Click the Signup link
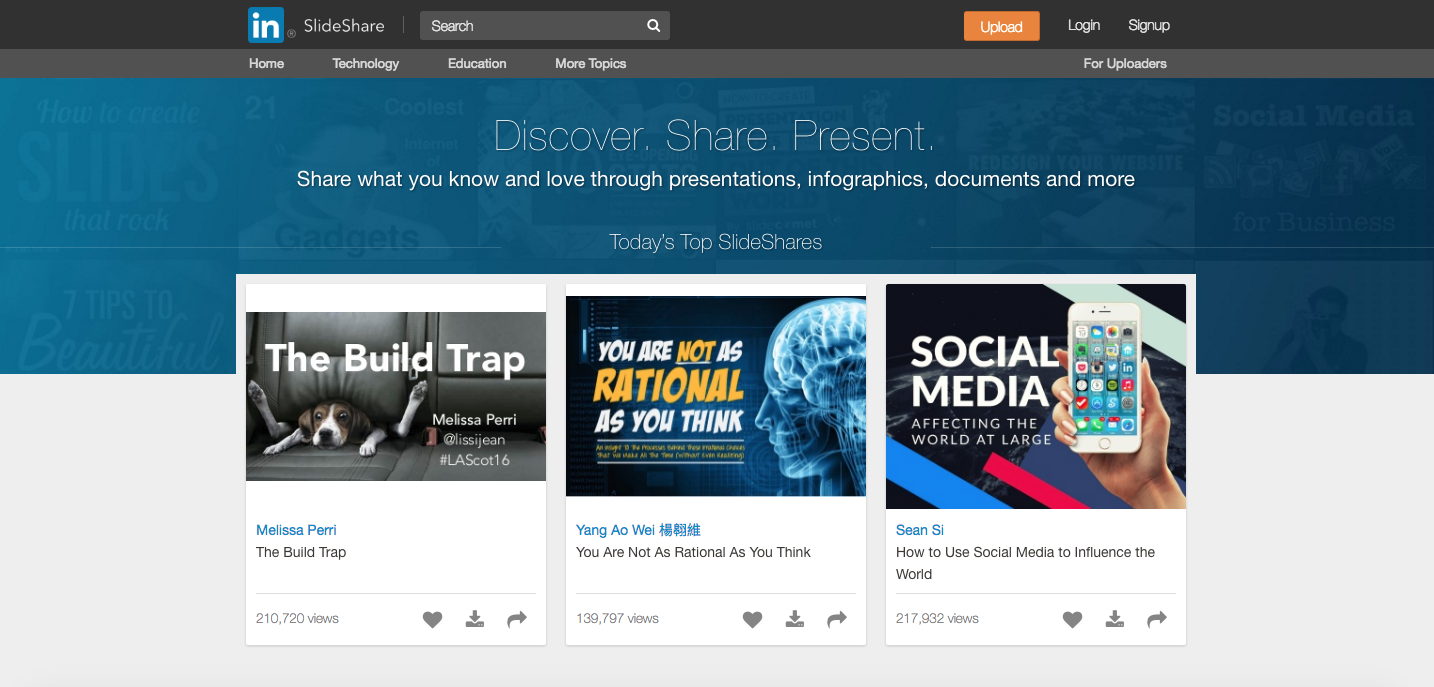 coord(1149,26)
